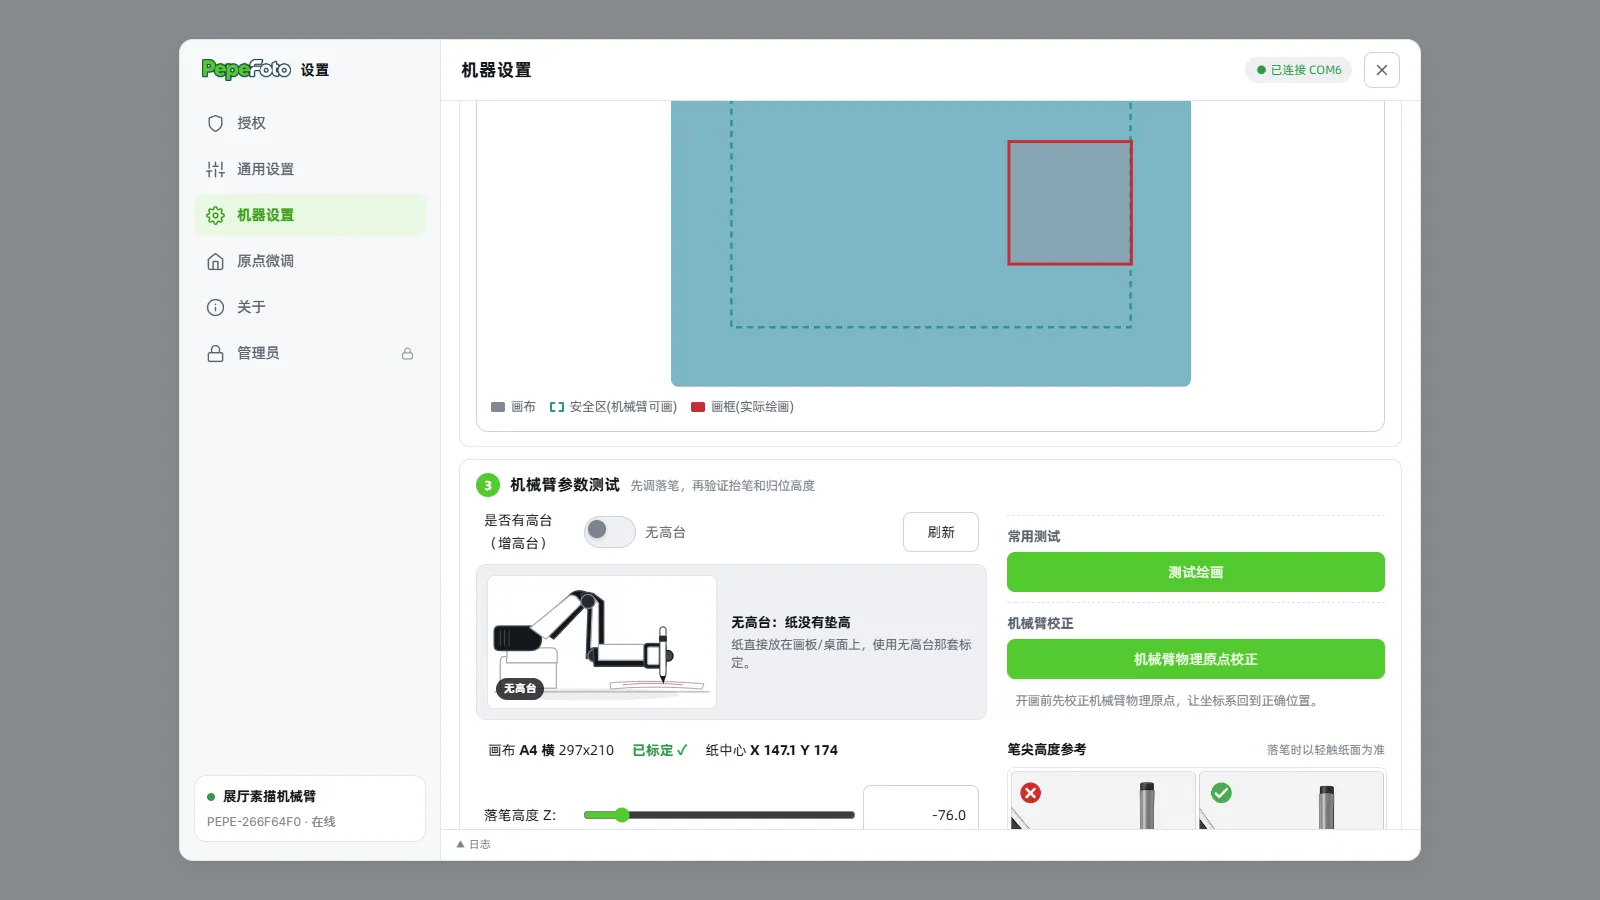Click the red X pen height example

click(1103, 800)
